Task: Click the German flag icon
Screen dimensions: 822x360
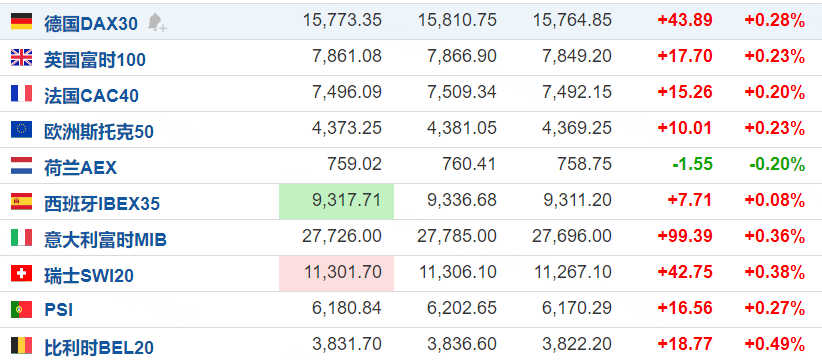Action: coord(21,21)
